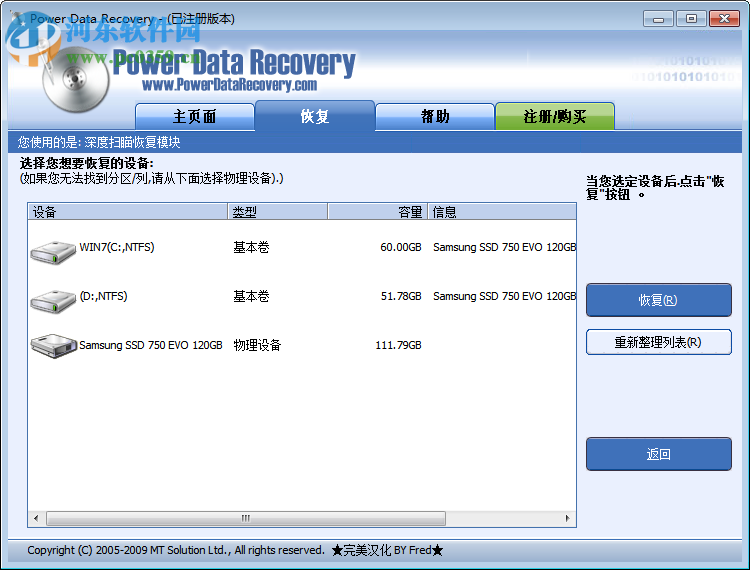
Task: Click the scroll right arrow
Action: click(x=567, y=518)
